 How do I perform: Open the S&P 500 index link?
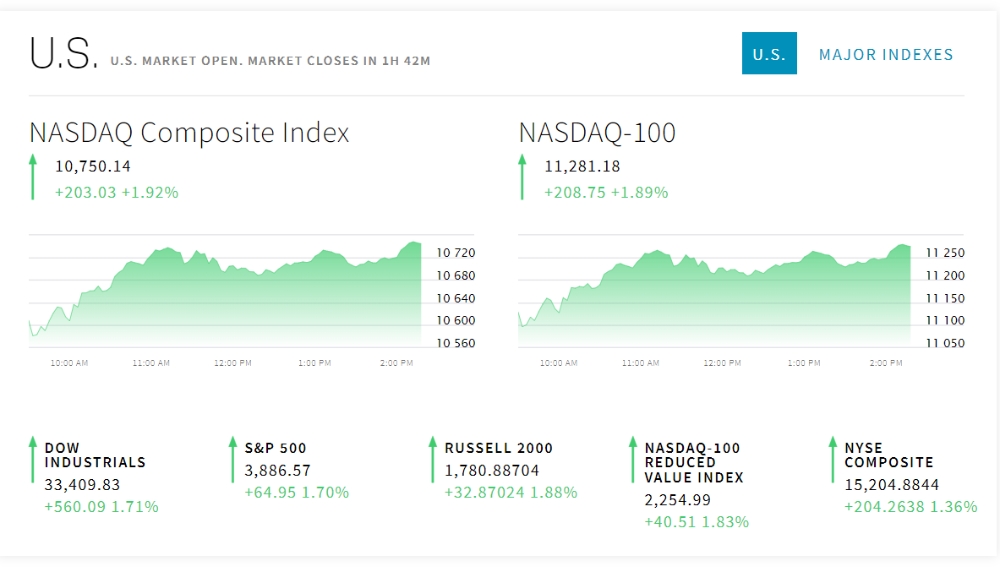click(x=276, y=448)
